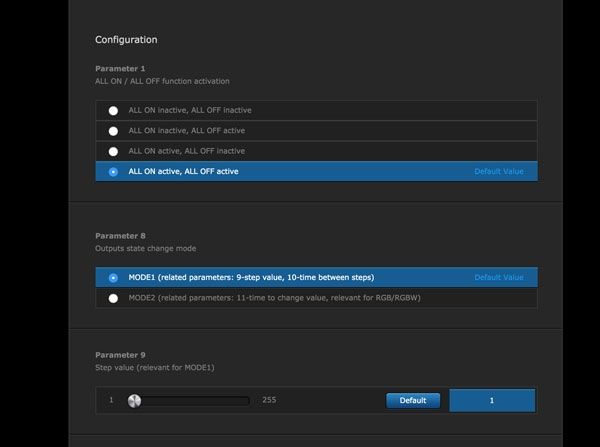Viewport: 600px width, 447px height.
Task: Click the slider track near the 255 end
Action: click(x=243, y=401)
